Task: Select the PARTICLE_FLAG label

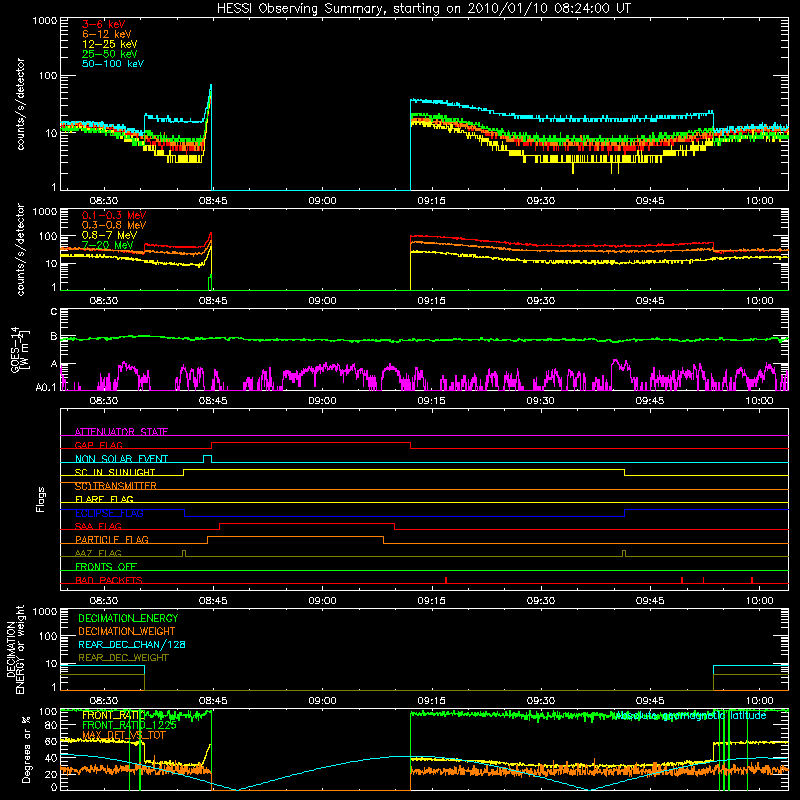Action: tap(112, 539)
